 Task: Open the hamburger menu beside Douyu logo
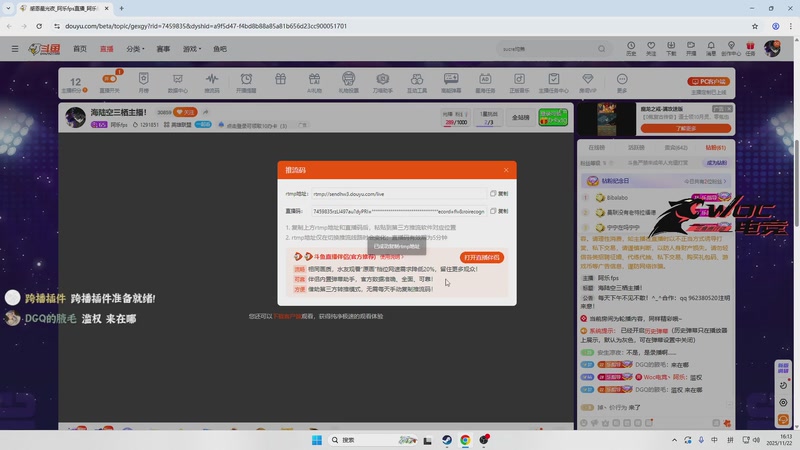[x=15, y=49]
